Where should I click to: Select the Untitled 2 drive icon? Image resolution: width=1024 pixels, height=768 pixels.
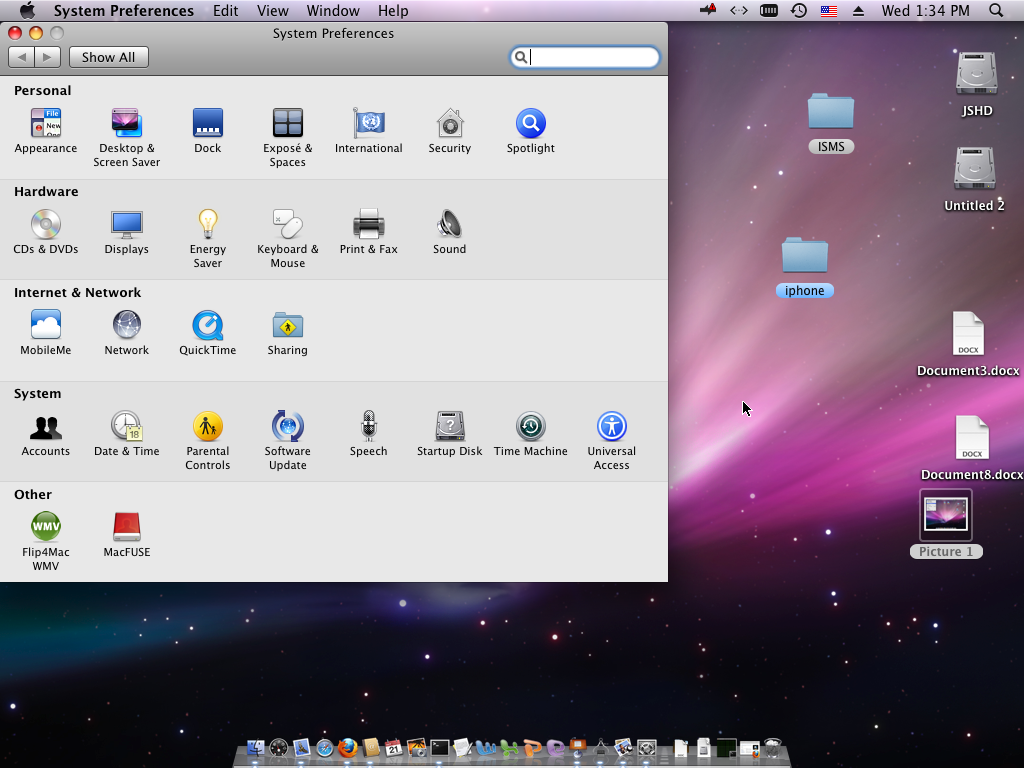[x=974, y=179]
